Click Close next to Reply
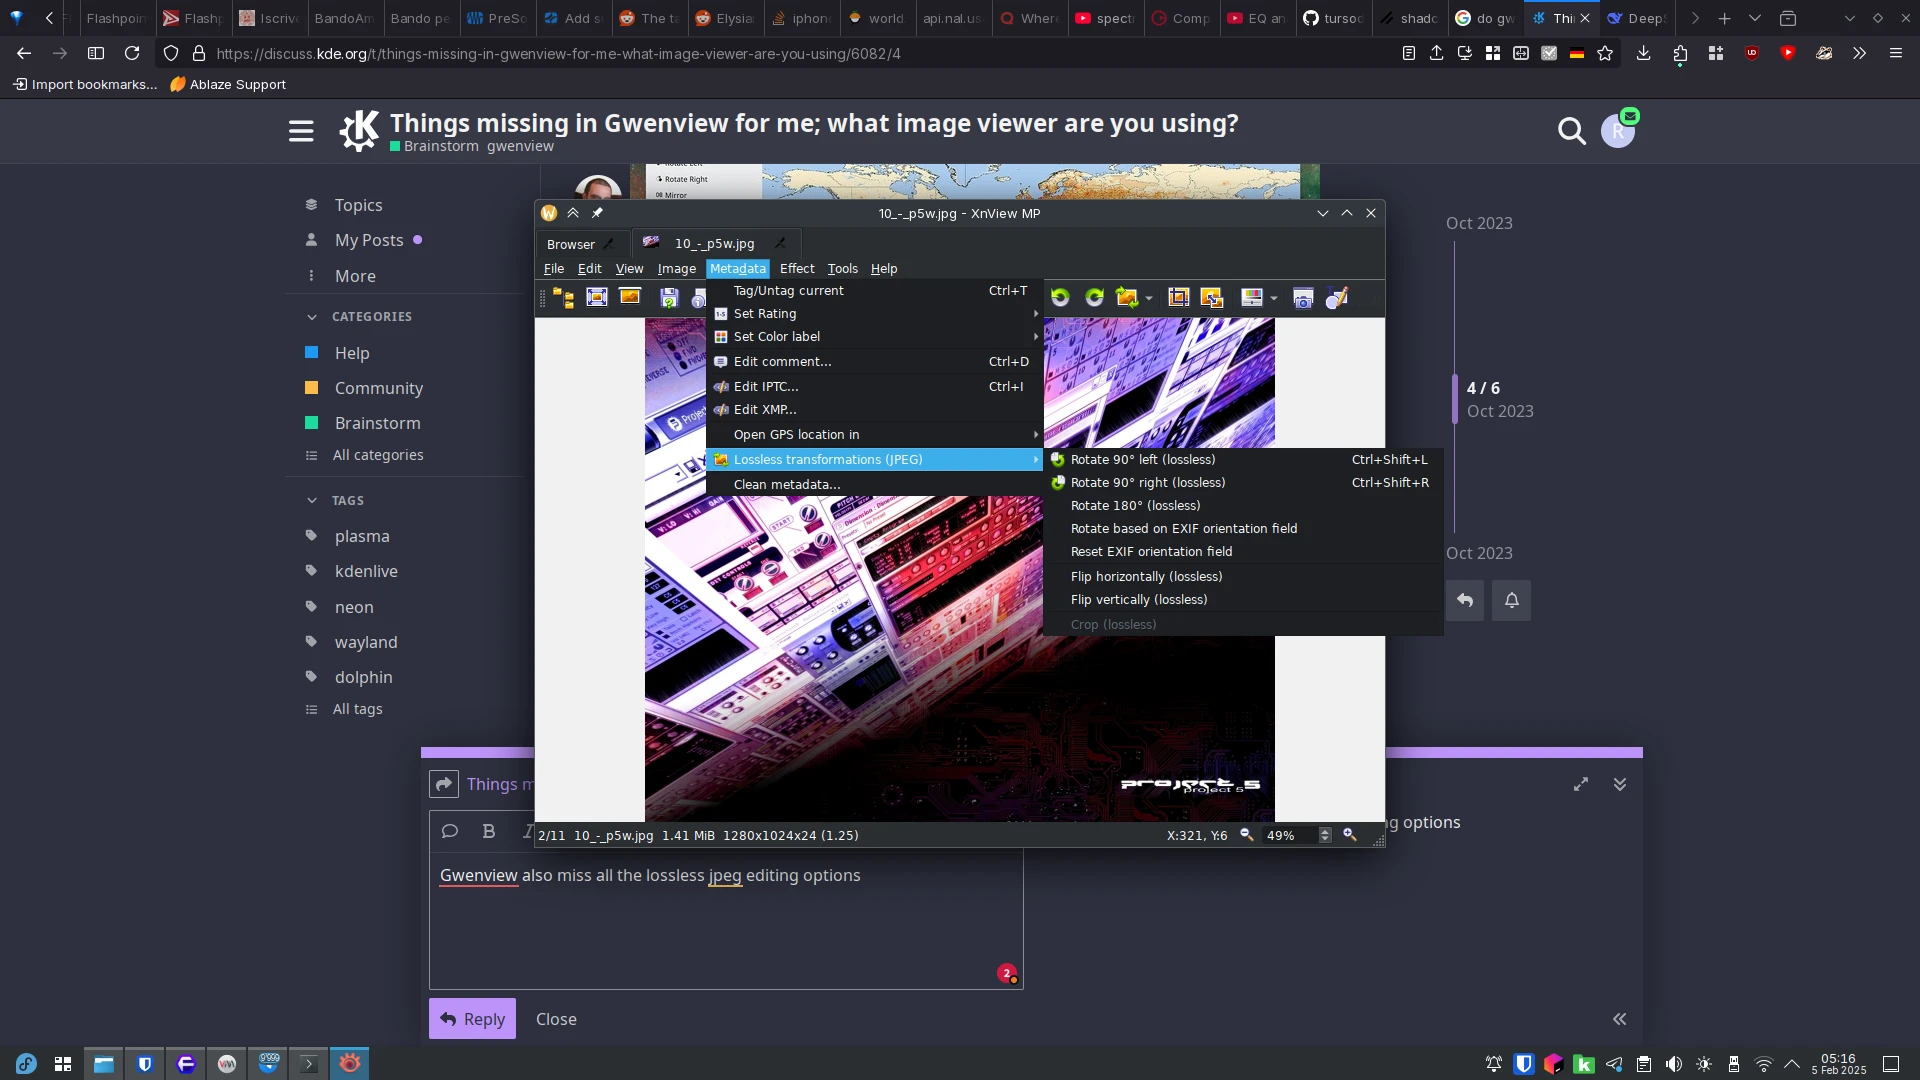The image size is (1920, 1080). (x=556, y=1019)
